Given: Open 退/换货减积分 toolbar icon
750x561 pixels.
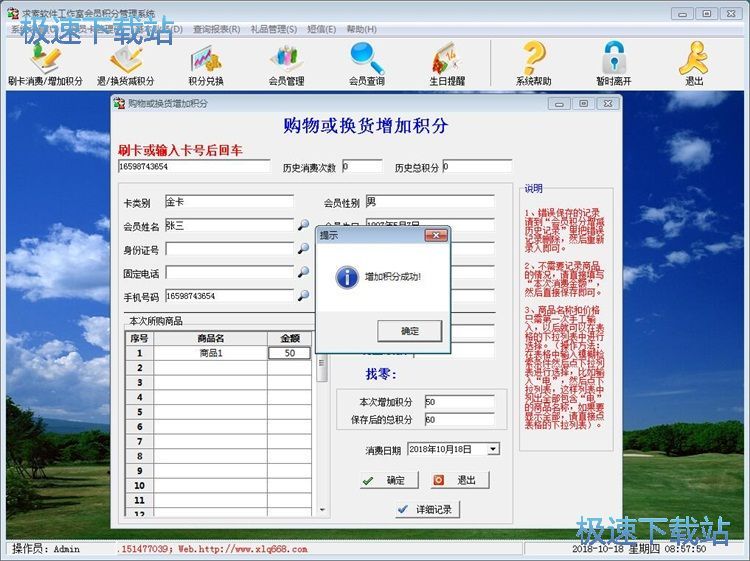Looking at the screenshot, I should pyautogui.click(x=125, y=65).
